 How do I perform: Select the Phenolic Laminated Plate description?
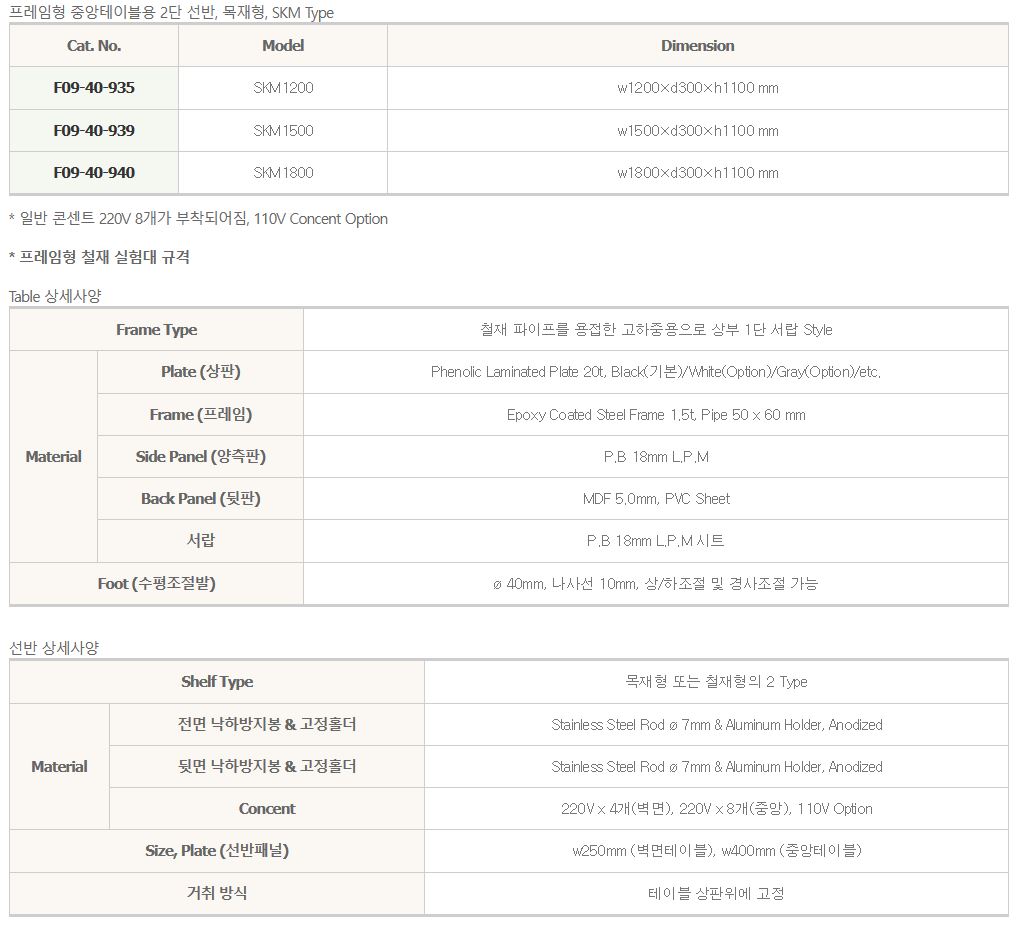click(x=655, y=372)
